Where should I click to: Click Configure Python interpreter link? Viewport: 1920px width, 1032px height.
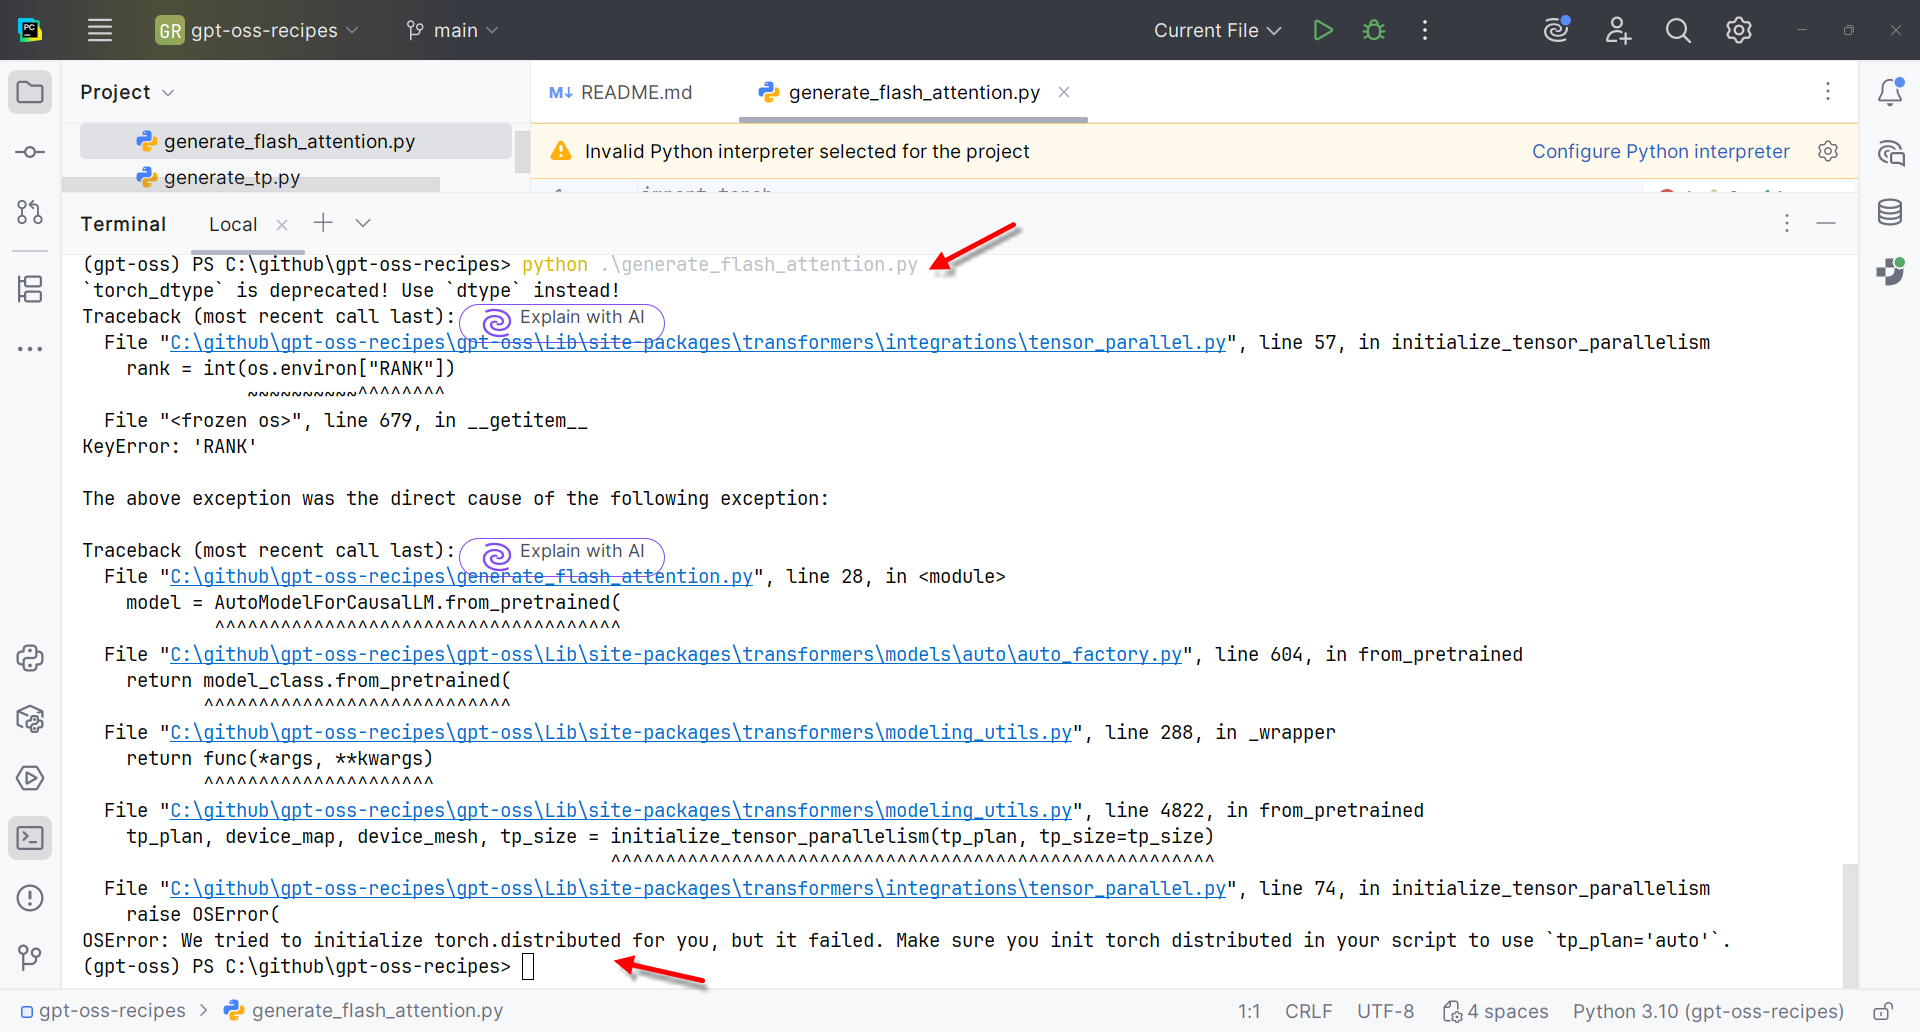tap(1660, 151)
